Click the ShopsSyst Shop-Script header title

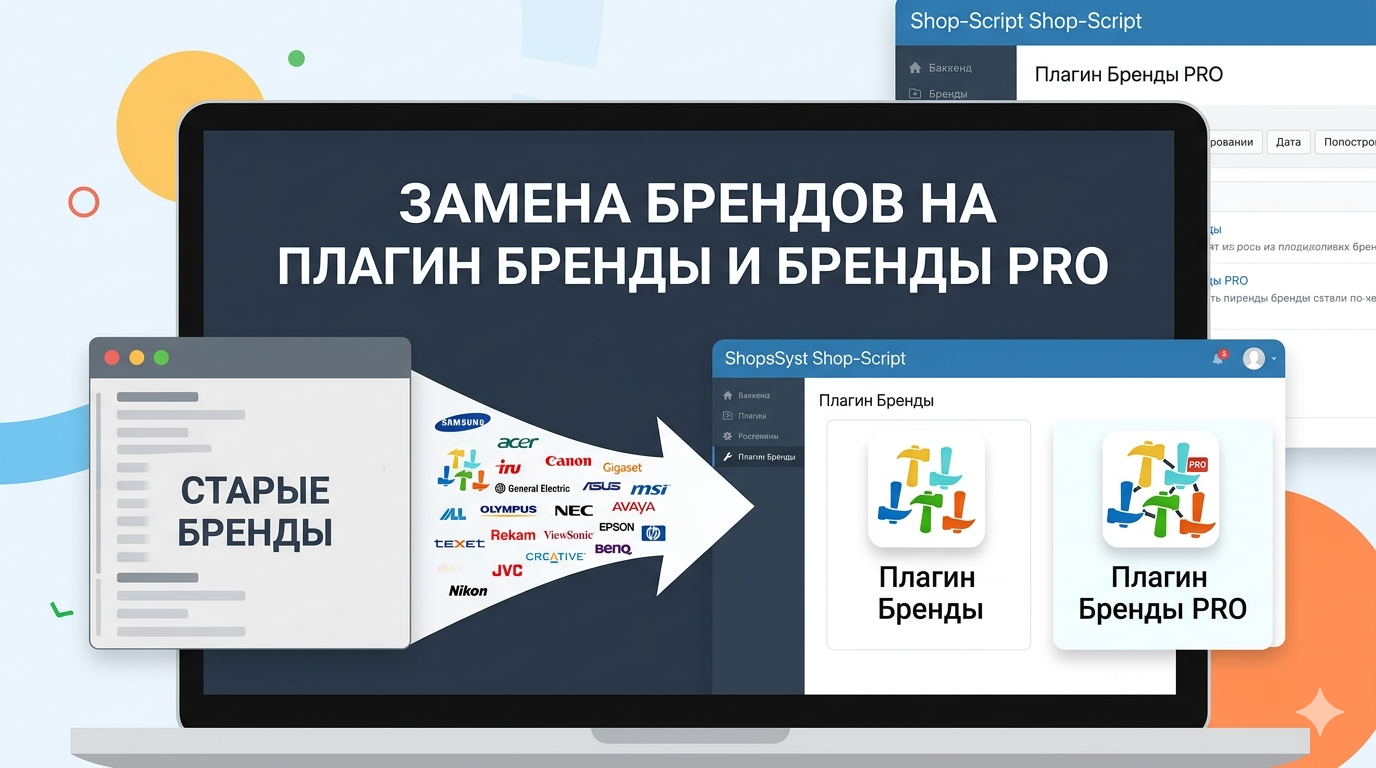(815, 358)
